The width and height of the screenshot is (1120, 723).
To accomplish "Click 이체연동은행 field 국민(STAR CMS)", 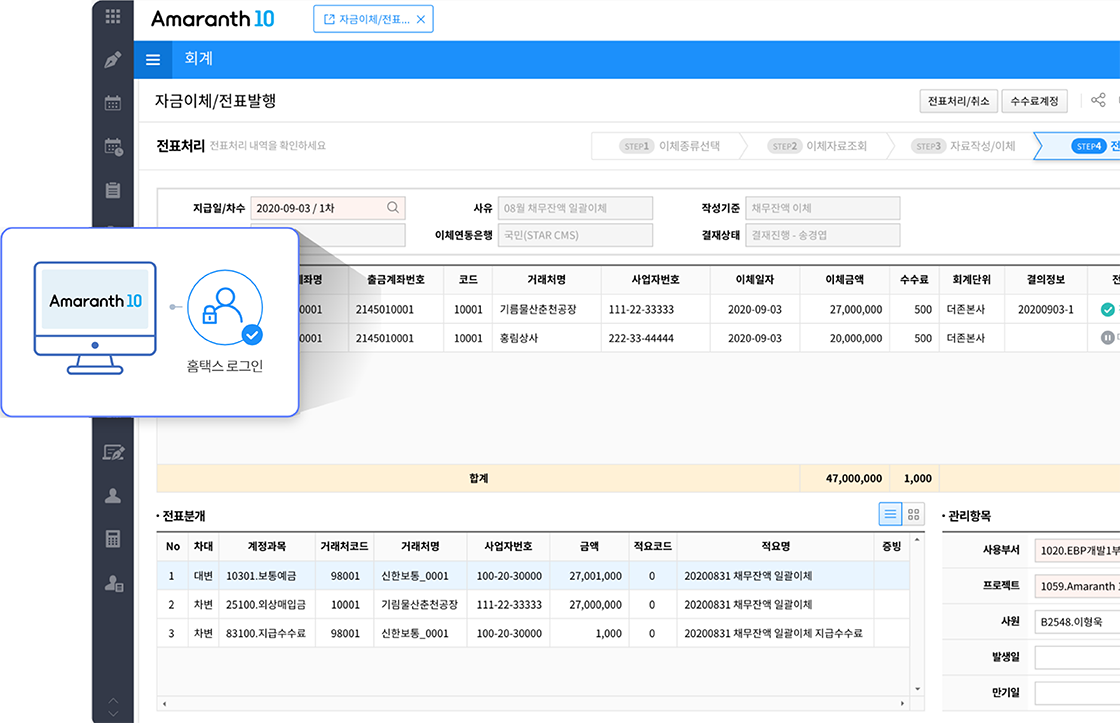I will [575, 235].
